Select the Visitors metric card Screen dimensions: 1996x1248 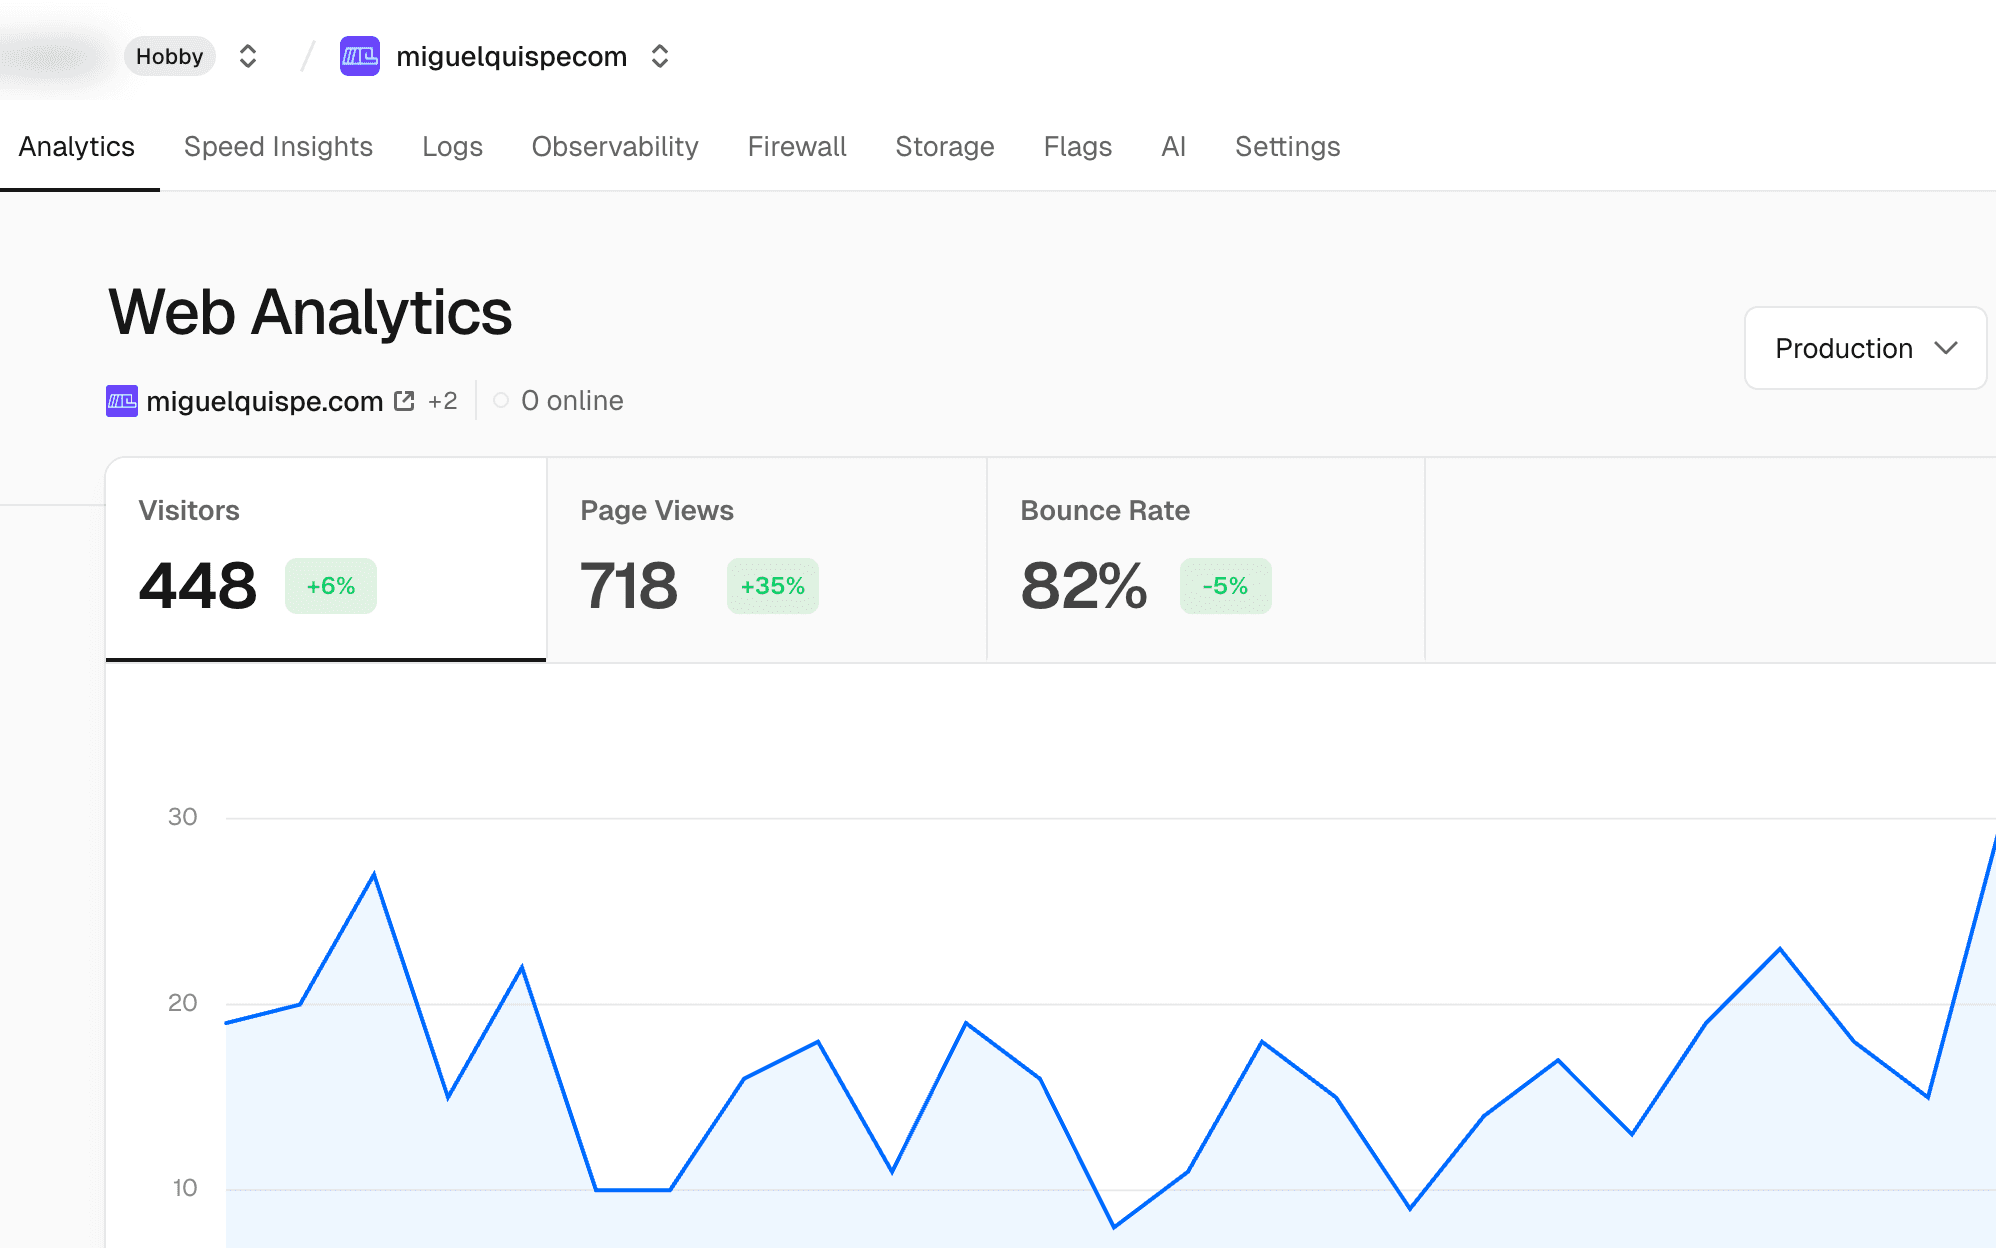tap(326, 559)
